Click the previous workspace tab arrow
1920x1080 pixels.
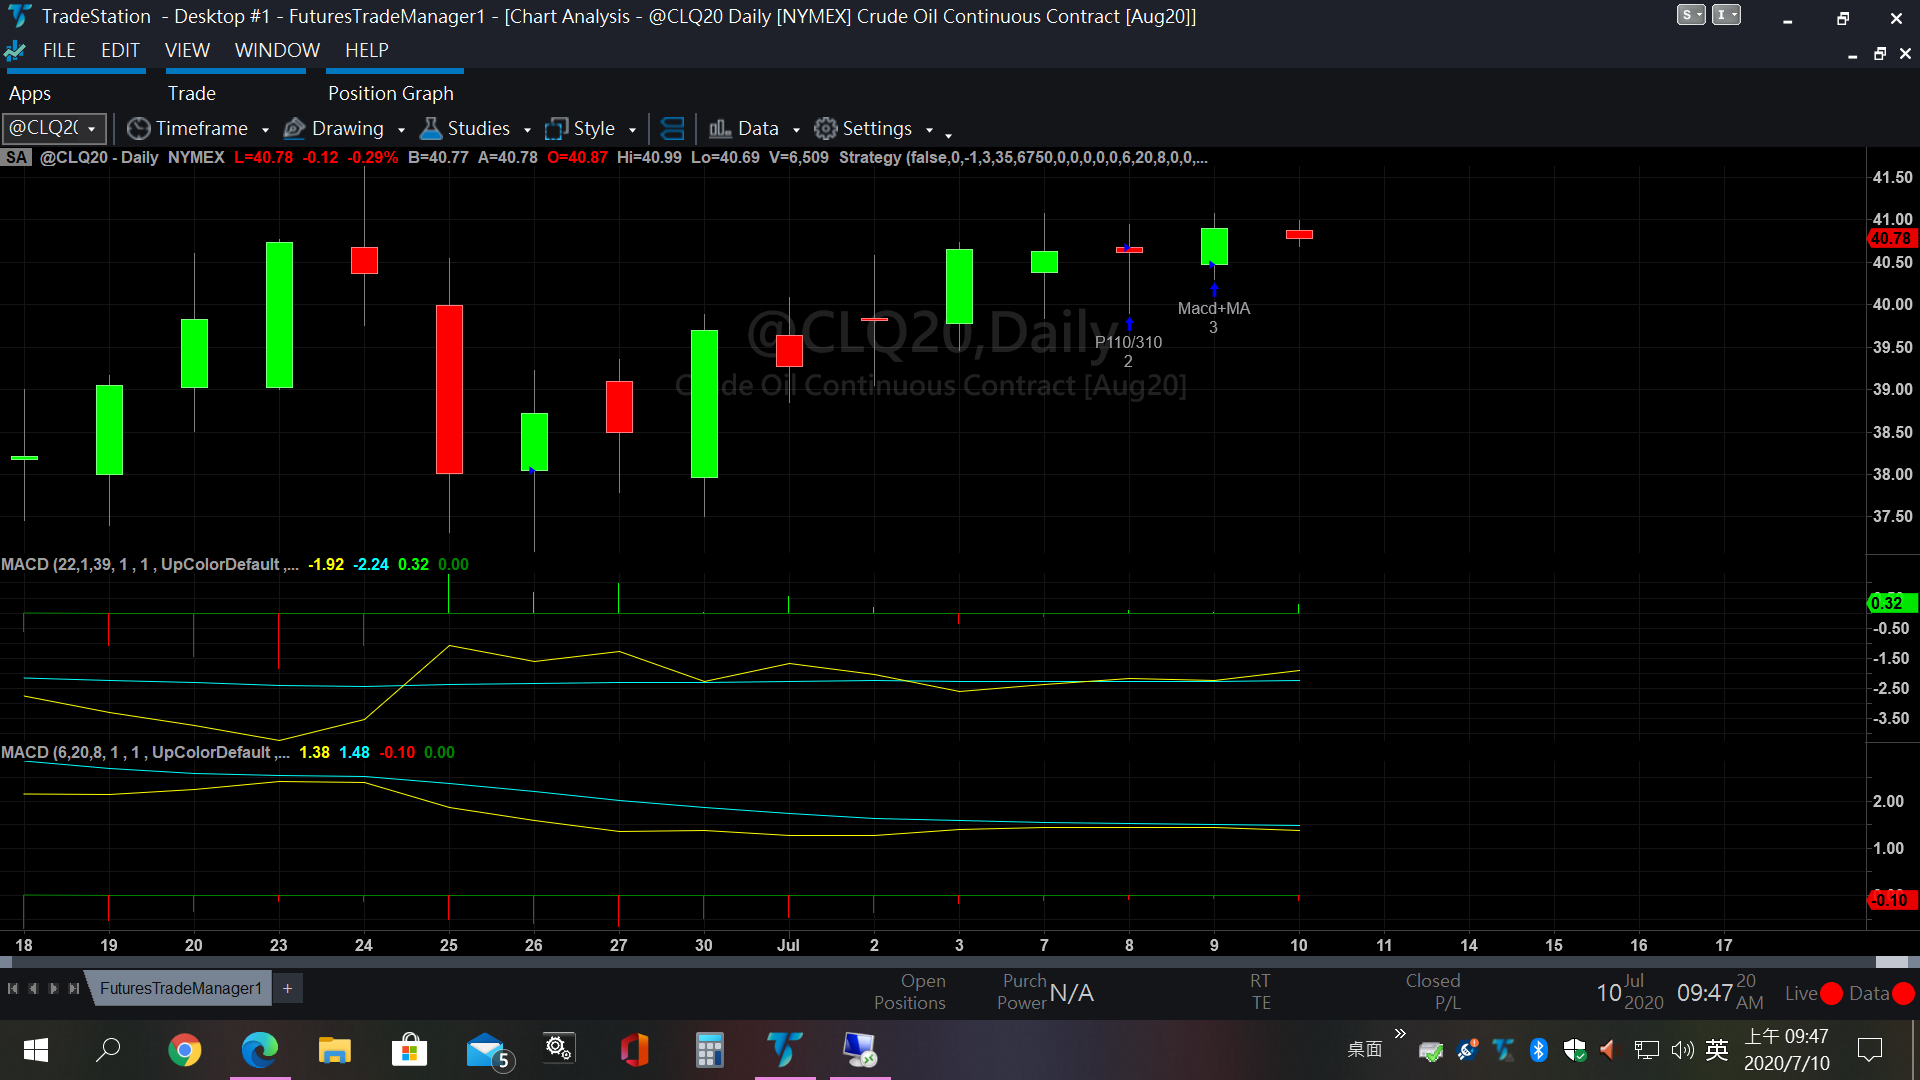coord(33,988)
